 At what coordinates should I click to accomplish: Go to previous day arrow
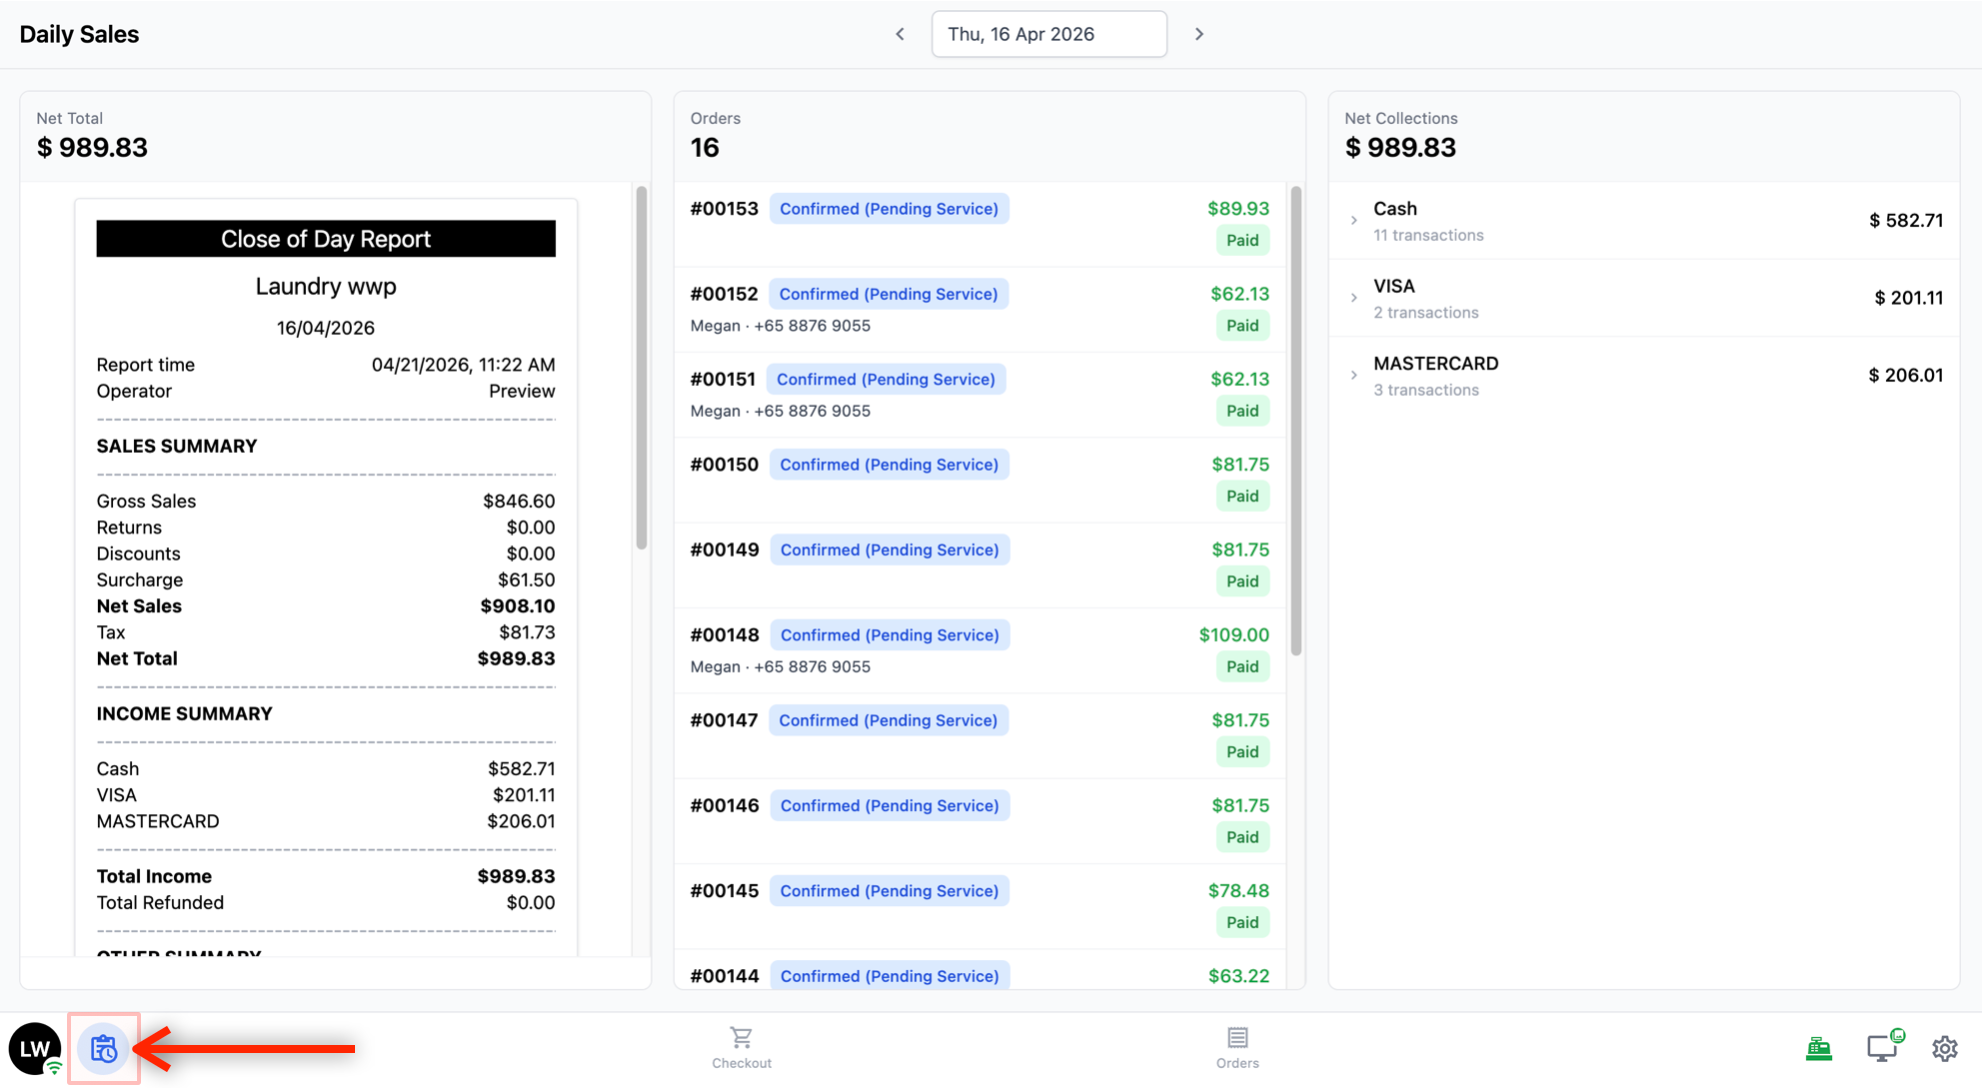tap(900, 34)
